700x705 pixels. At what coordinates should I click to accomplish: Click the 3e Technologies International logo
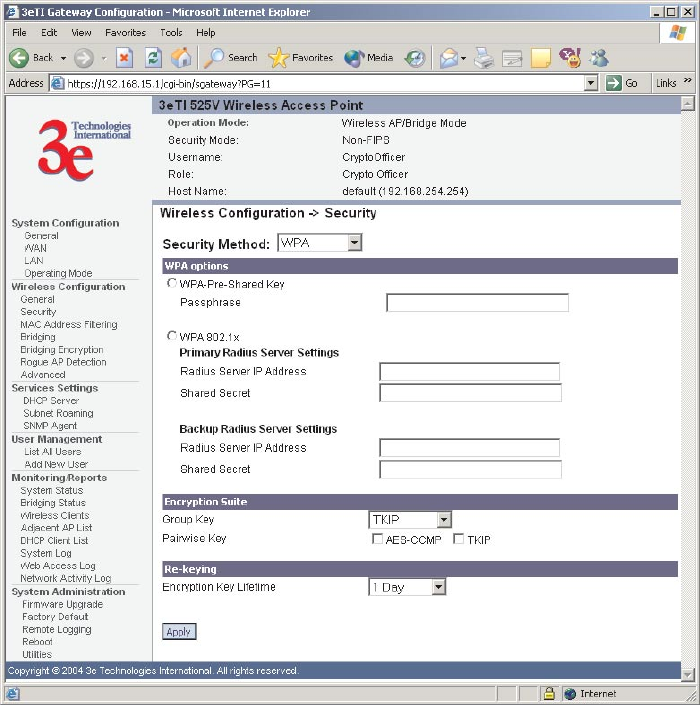coord(85,149)
